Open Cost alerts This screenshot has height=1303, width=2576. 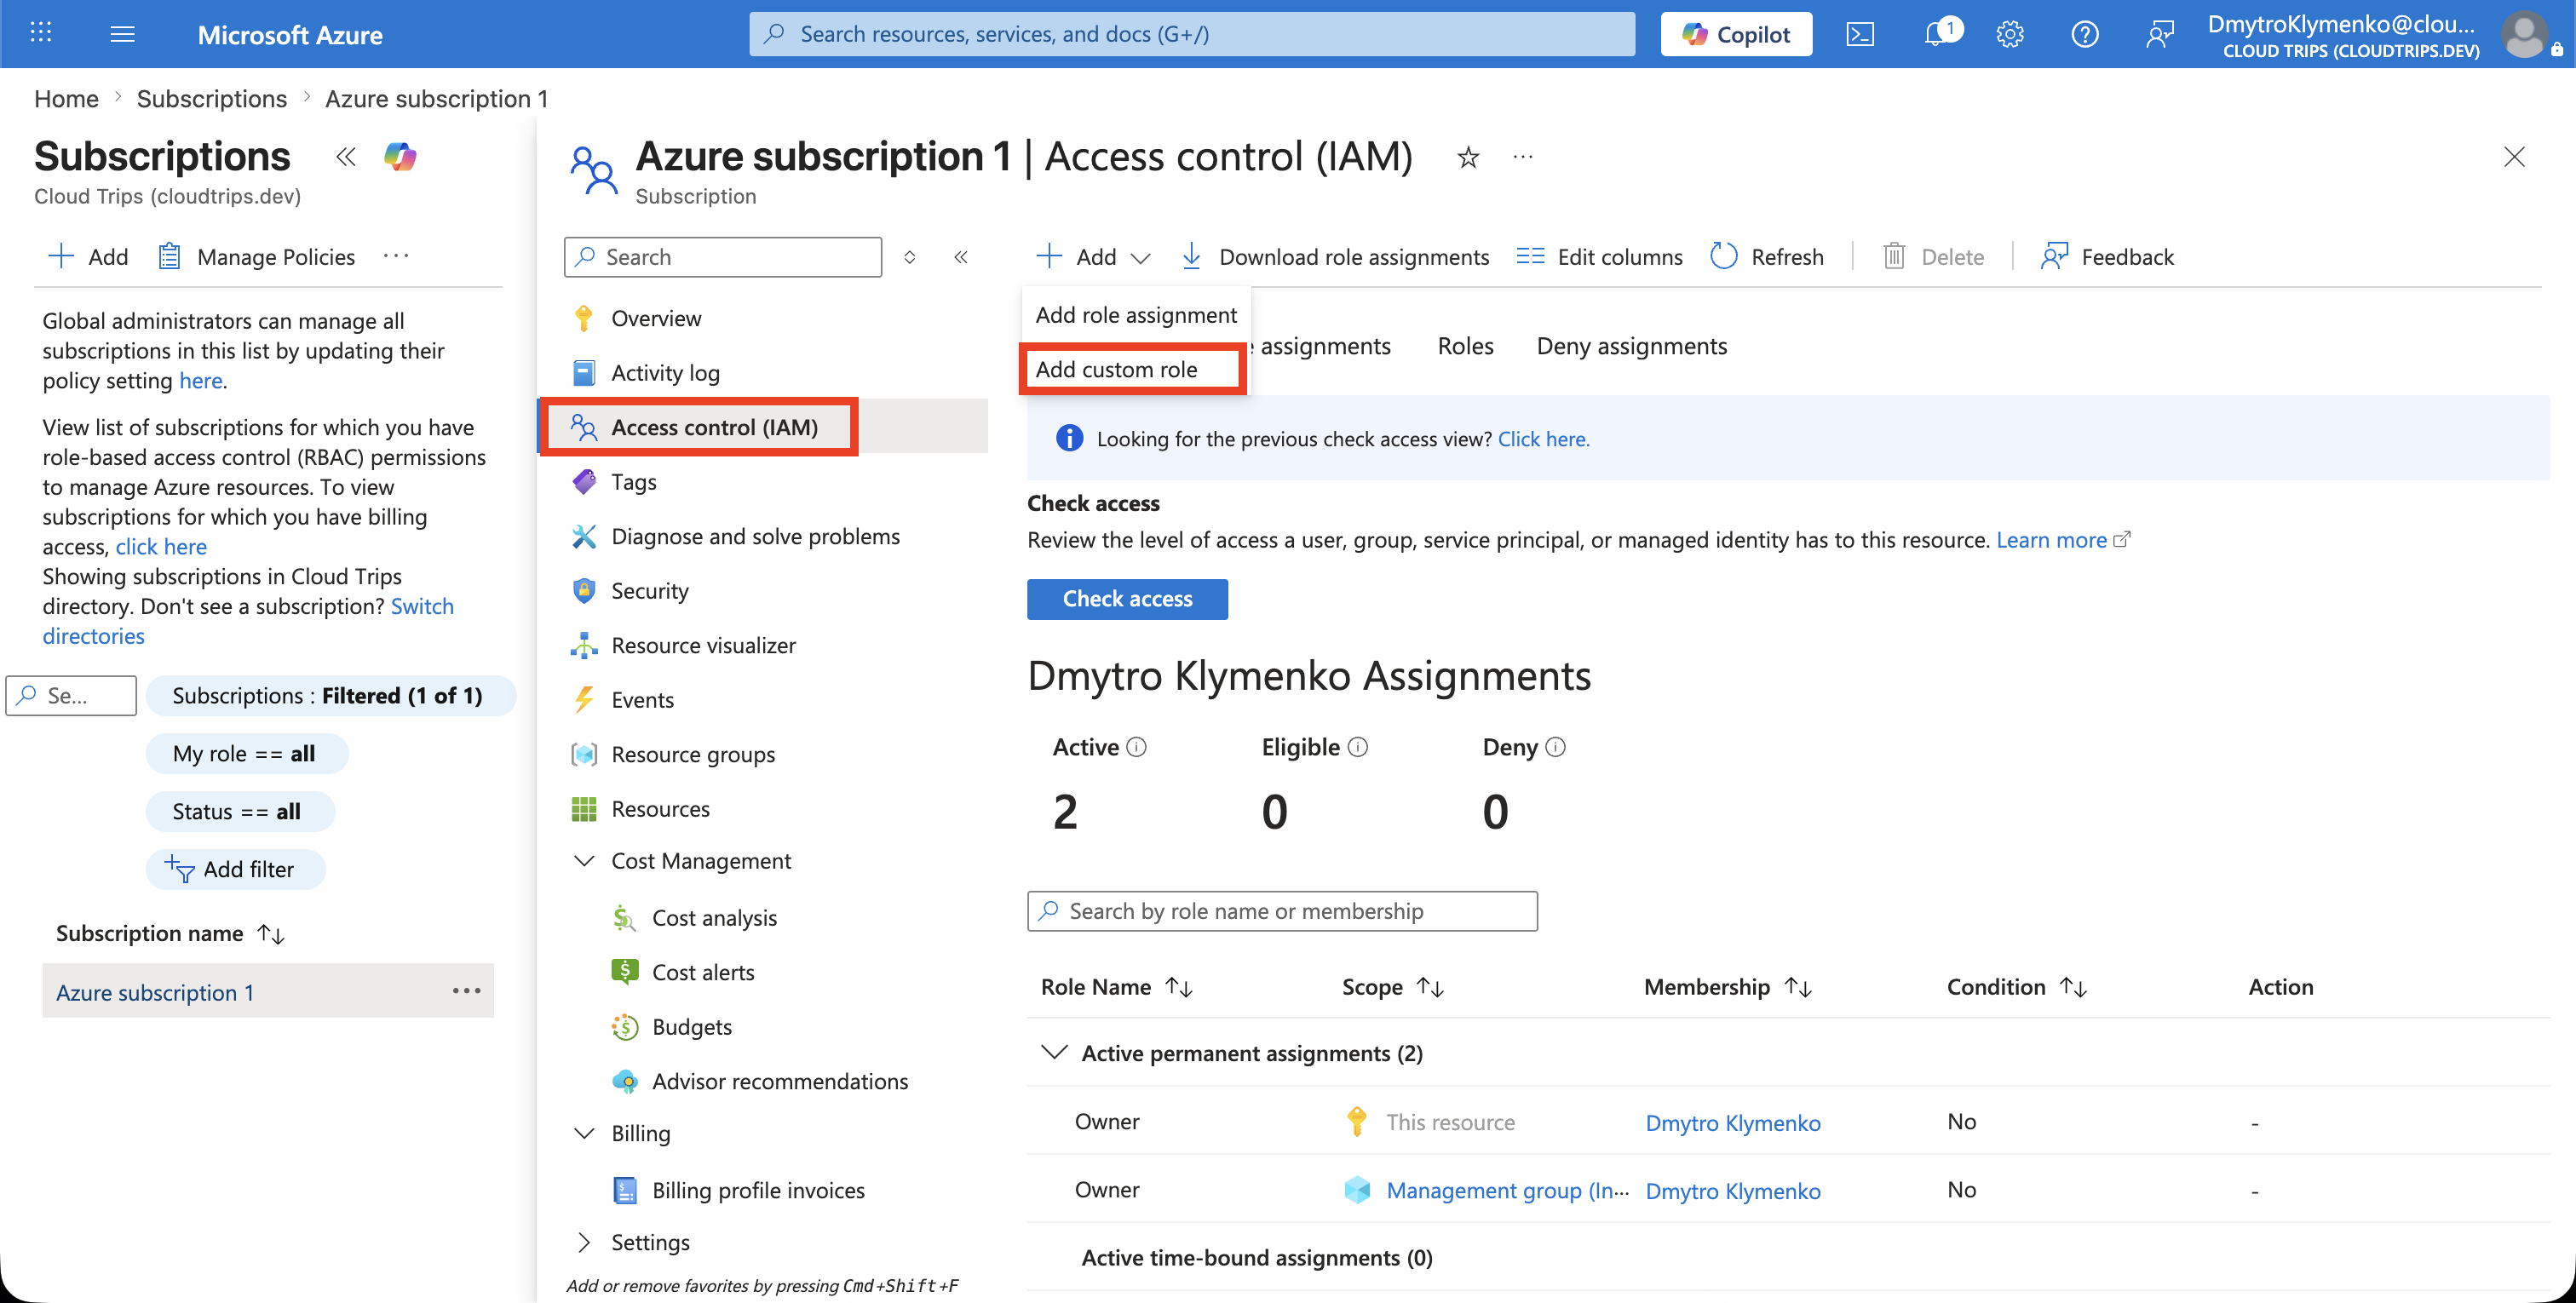click(x=703, y=972)
